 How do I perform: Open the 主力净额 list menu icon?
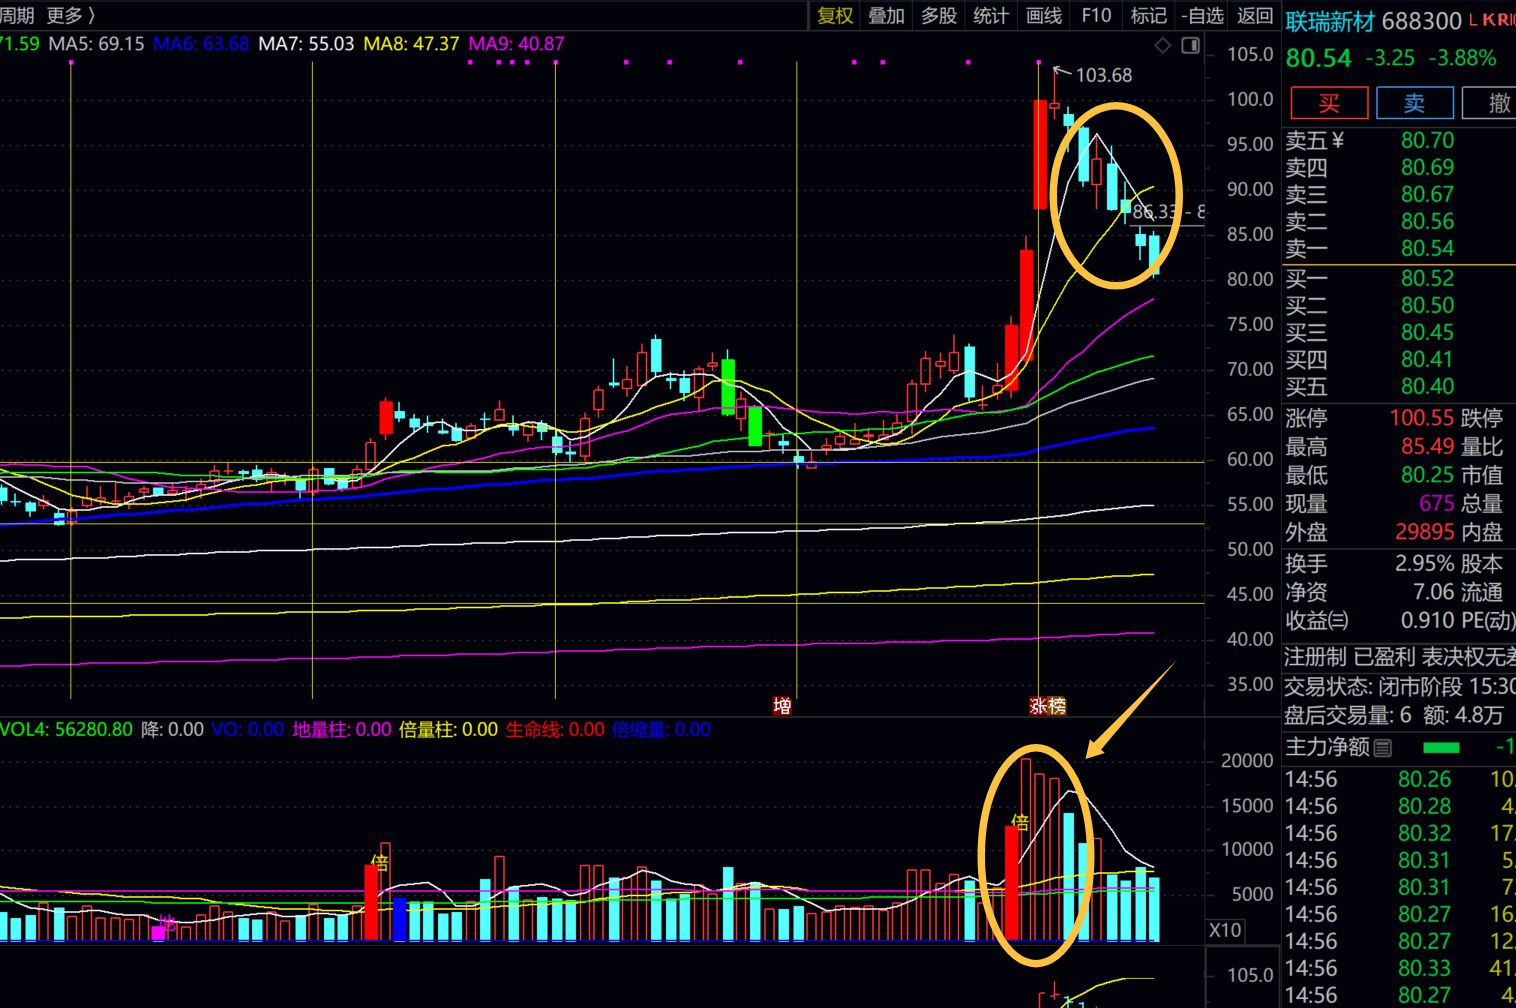pos(1383,748)
